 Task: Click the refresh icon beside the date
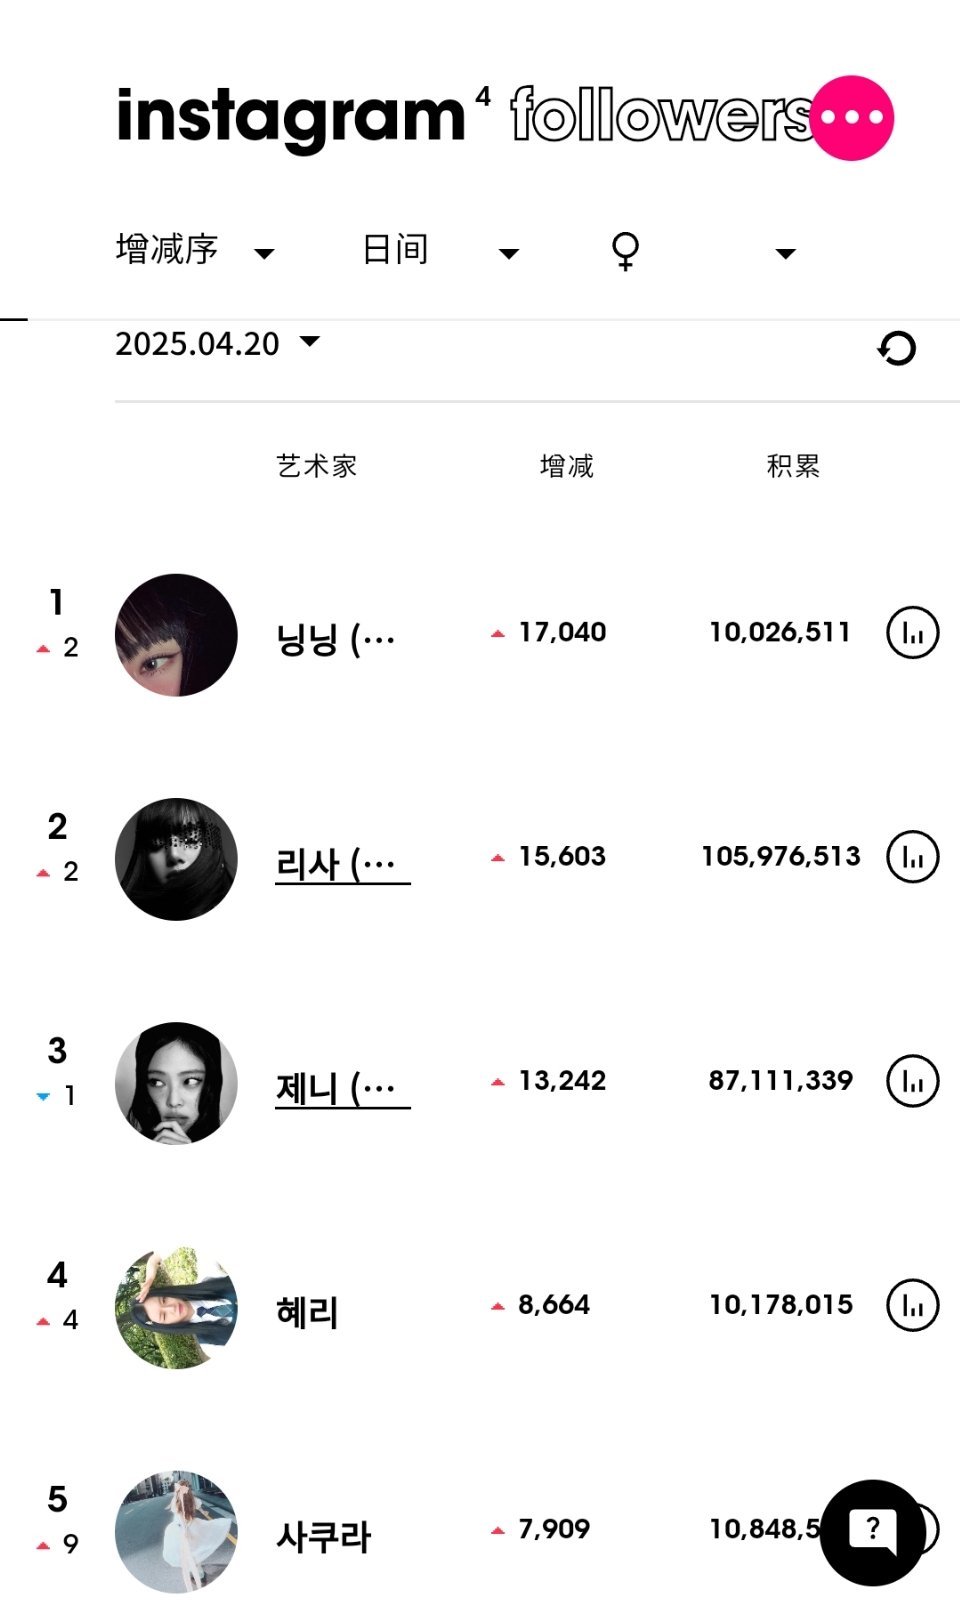[897, 348]
